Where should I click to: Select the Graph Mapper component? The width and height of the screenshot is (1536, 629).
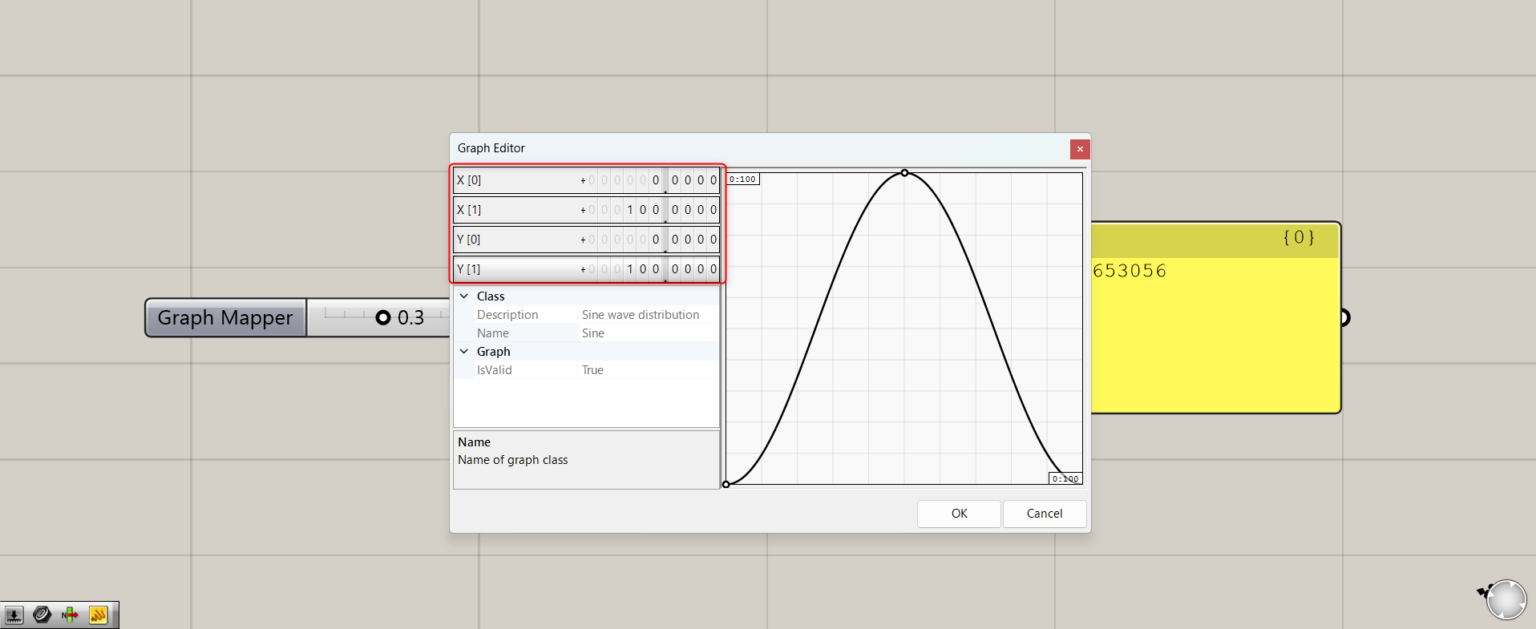point(224,317)
